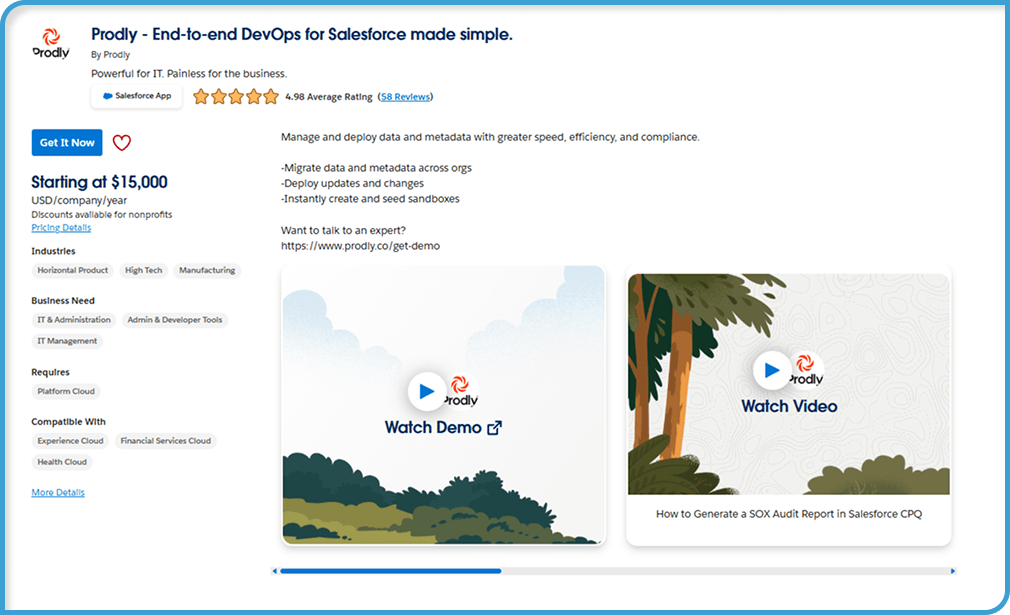Click the 'Compatible With' section heading

(68, 422)
